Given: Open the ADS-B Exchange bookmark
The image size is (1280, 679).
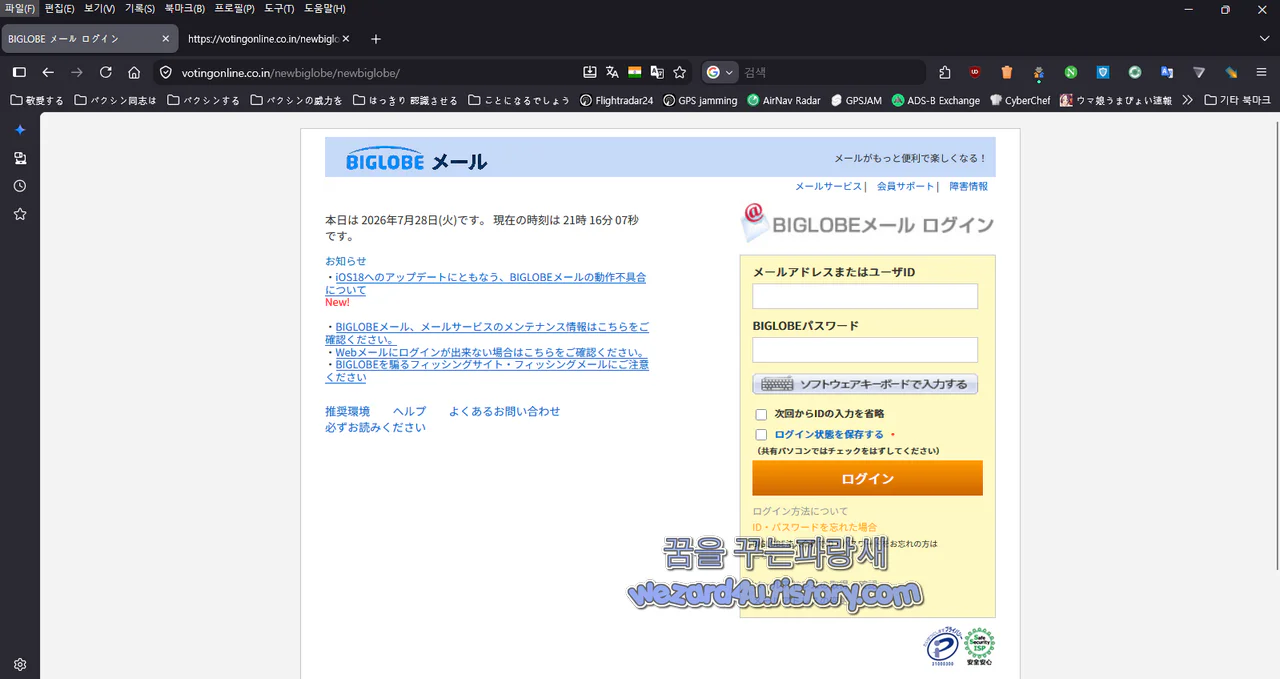Looking at the screenshot, I should point(936,100).
